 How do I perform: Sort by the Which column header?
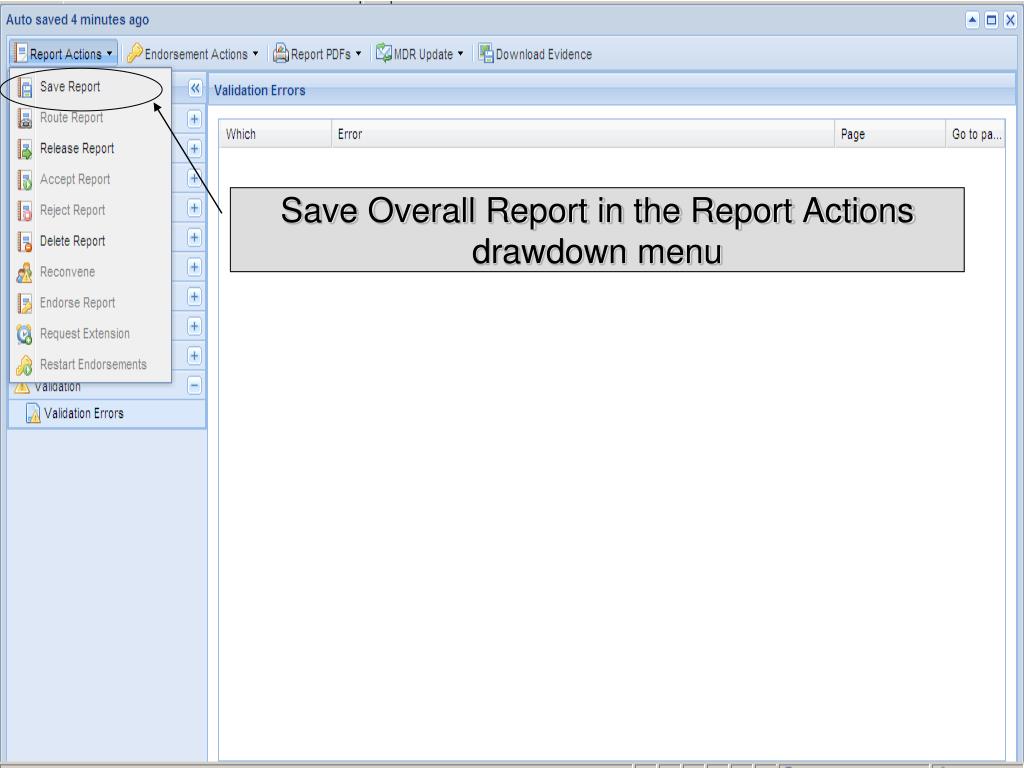(275, 134)
